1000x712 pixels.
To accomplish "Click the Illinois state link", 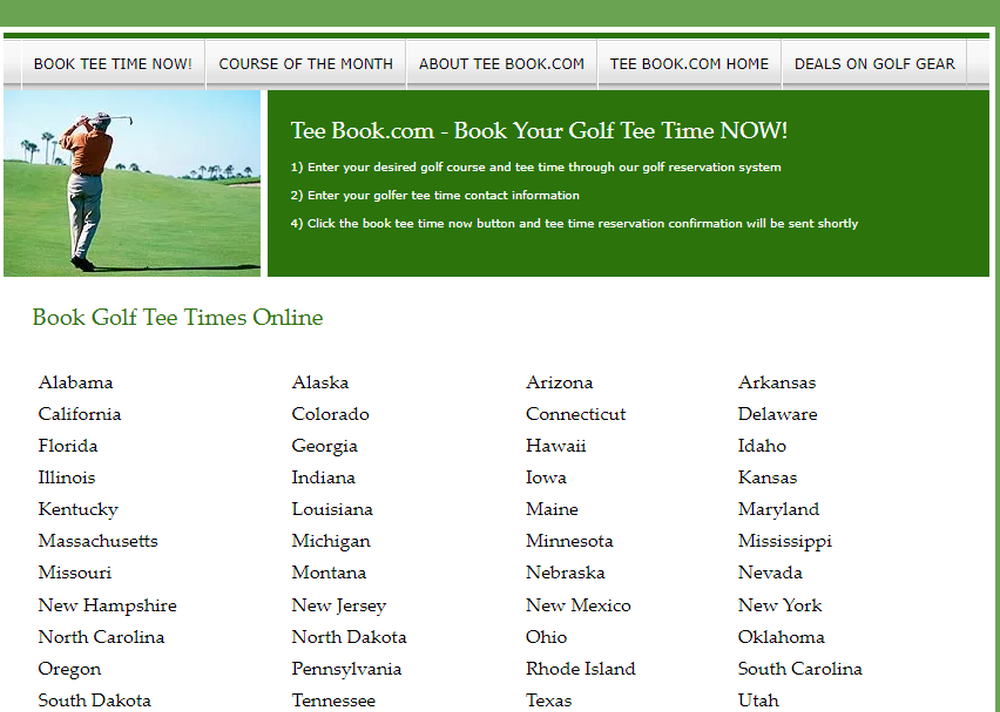I will [x=67, y=478].
